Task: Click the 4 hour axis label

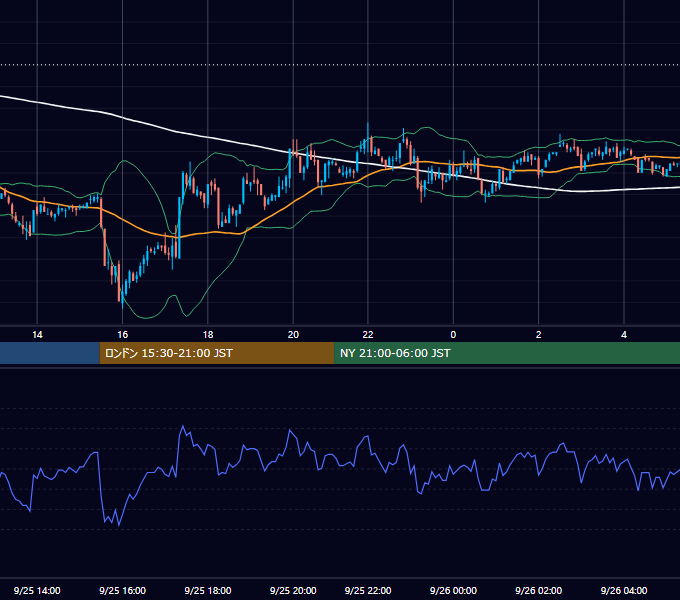Action: pos(624,335)
